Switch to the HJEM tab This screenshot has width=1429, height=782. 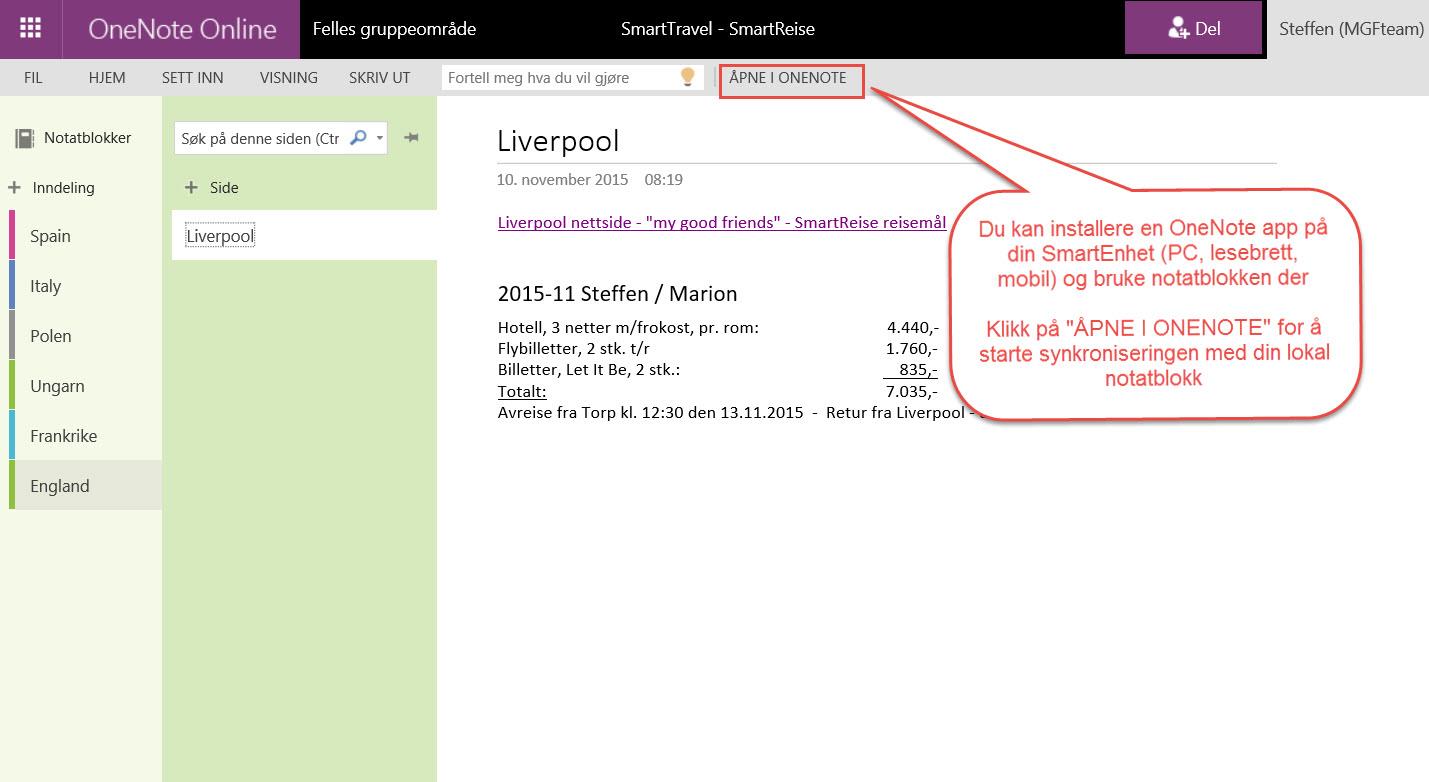click(x=107, y=77)
